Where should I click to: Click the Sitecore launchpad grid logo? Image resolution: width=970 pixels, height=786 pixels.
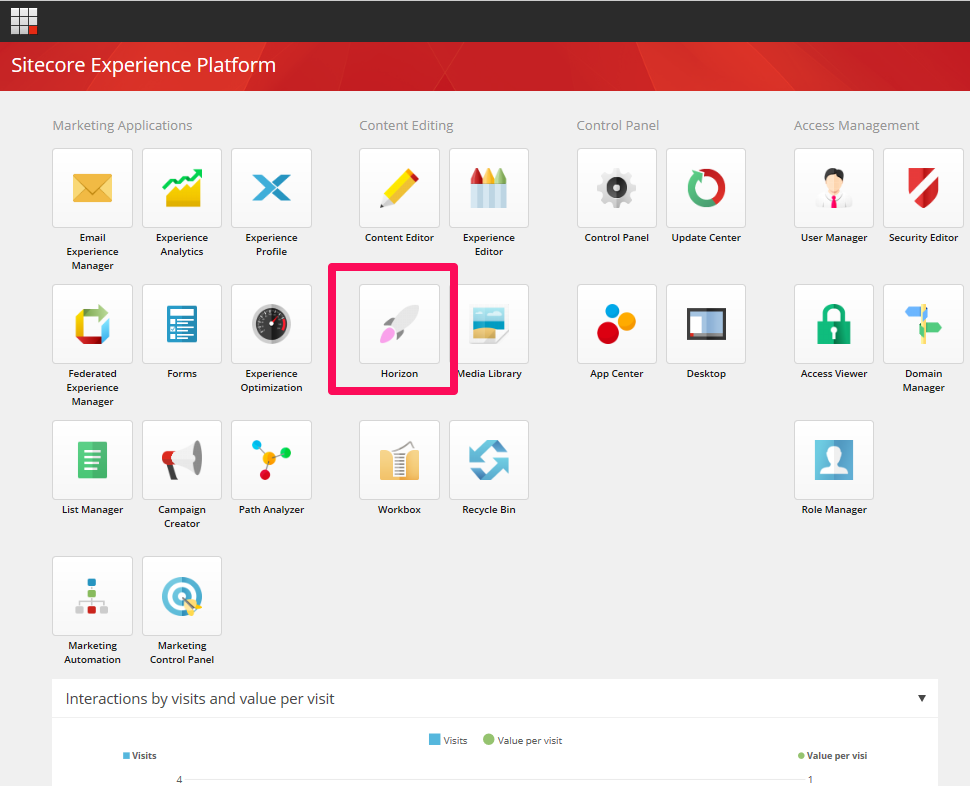coord(24,21)
